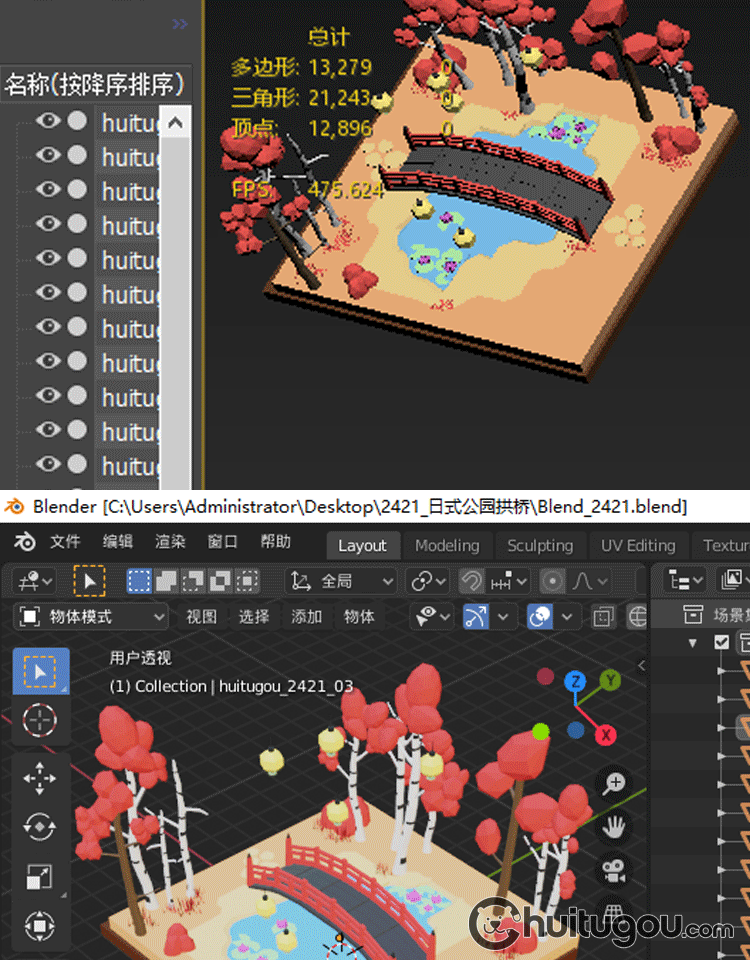The width and height of the screenshot is (750, 960).
Task: Uncheck the collection checkbox in outliner
Action: pyautogui.click(x=722, y=642)
